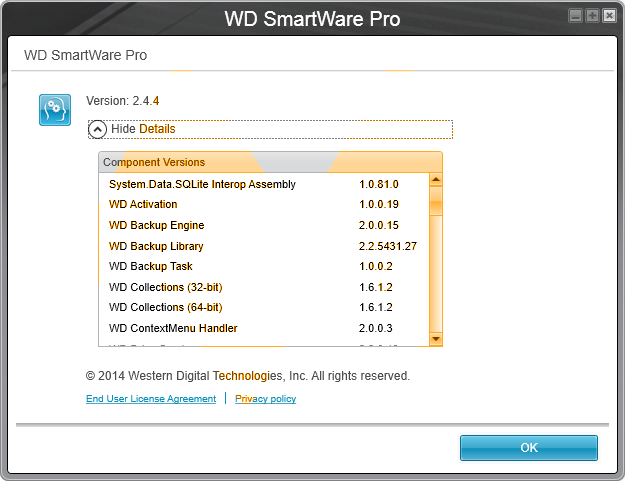Select the WD Collections (64-bit) row
Viewport: 625px width, 481px height.
tap(264, 307)
